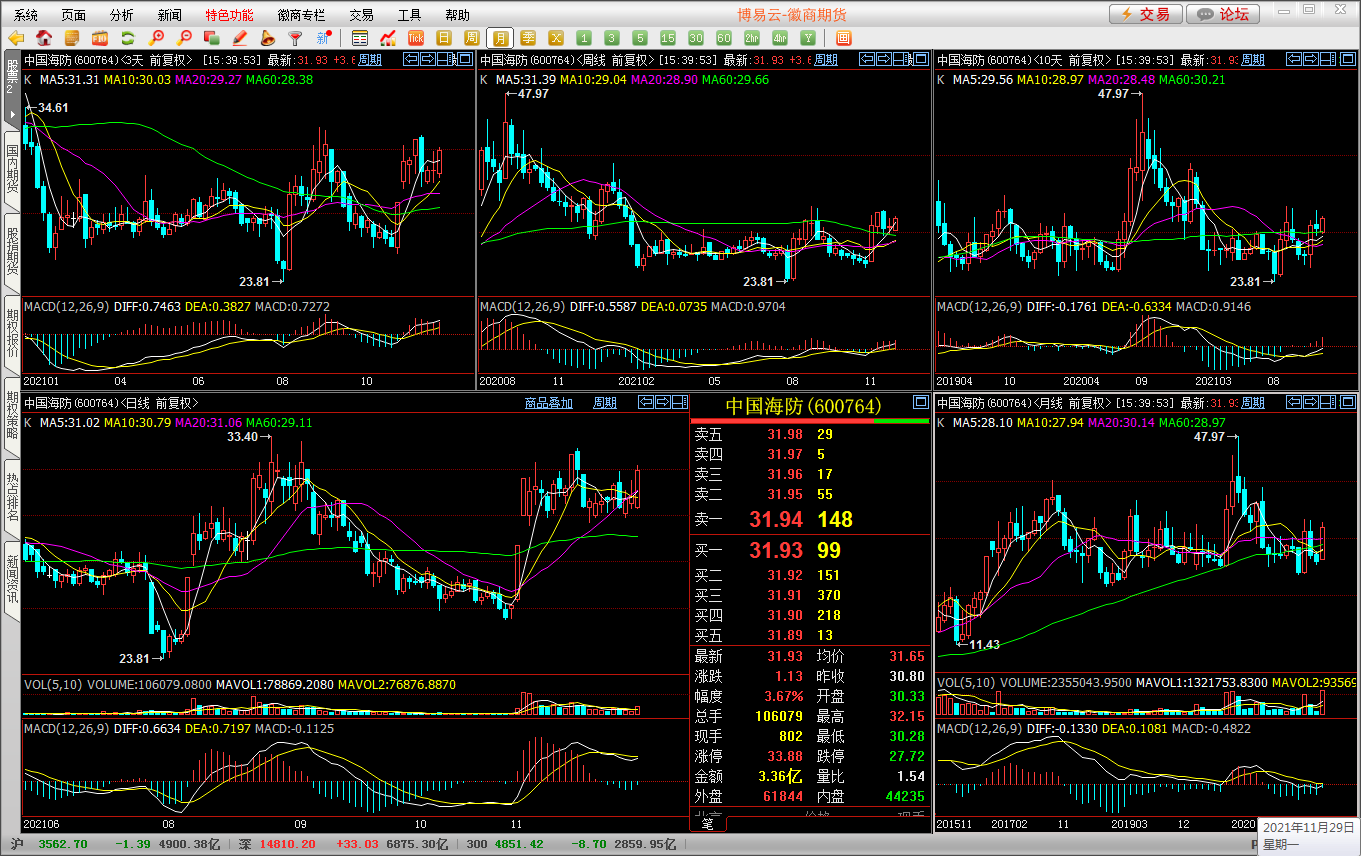This screenshot has height=856, width=1361.
Task: Switch to daily period 日 button
Action: tap(444, 38)
